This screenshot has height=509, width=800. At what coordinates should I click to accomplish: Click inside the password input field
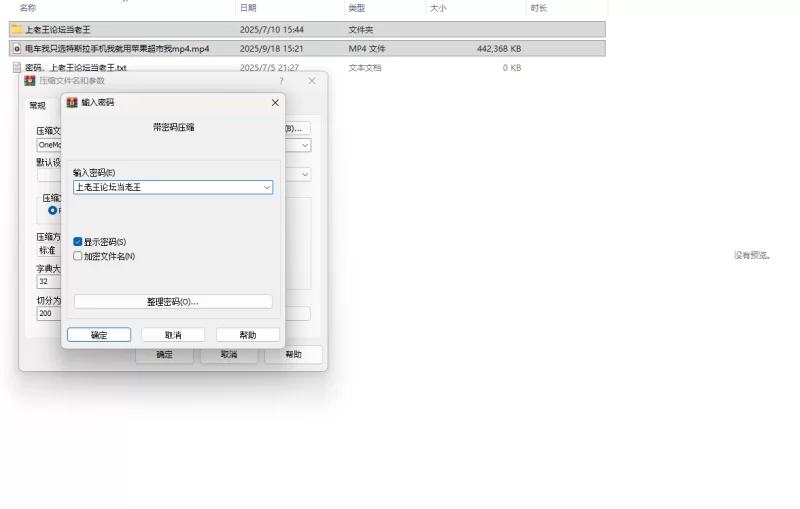[168, 187]
